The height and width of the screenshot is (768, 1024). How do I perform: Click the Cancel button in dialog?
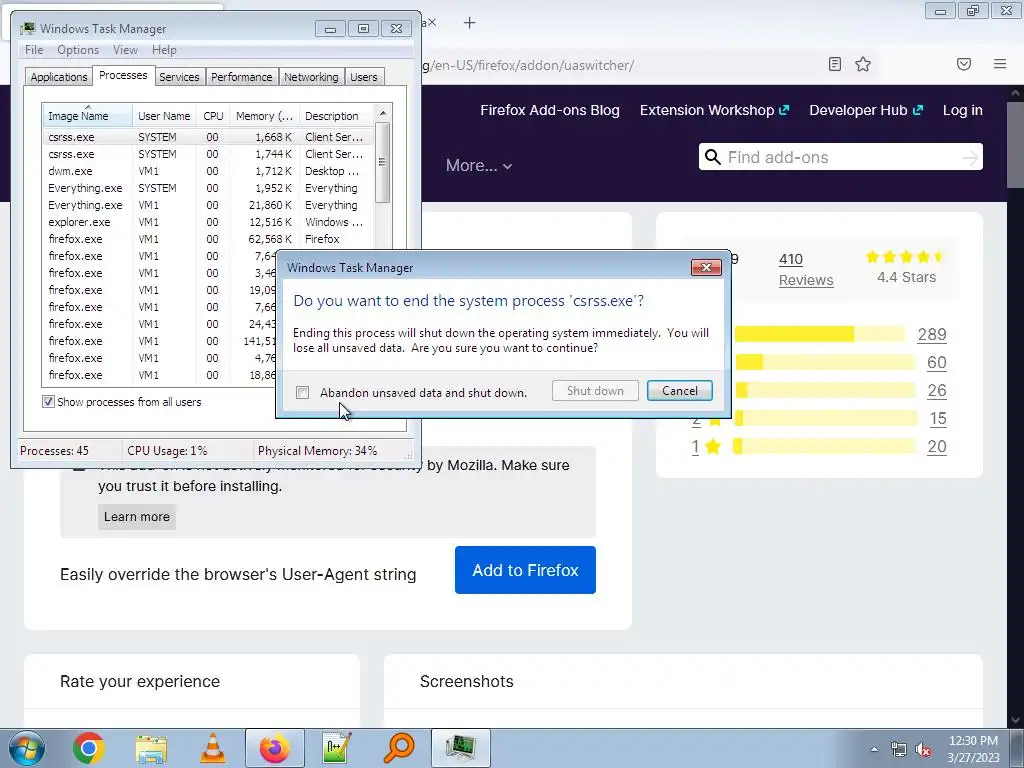(680, 391)
